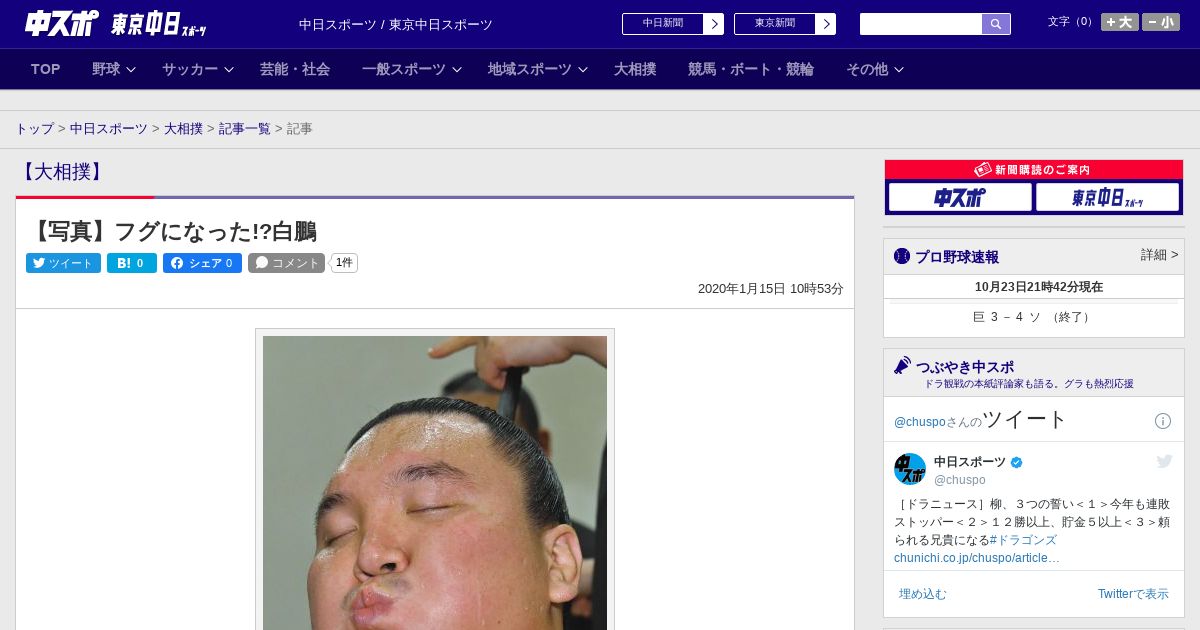
Task: Go to 大相撲 breadcrumb link
Action: (x=184, y=129)
